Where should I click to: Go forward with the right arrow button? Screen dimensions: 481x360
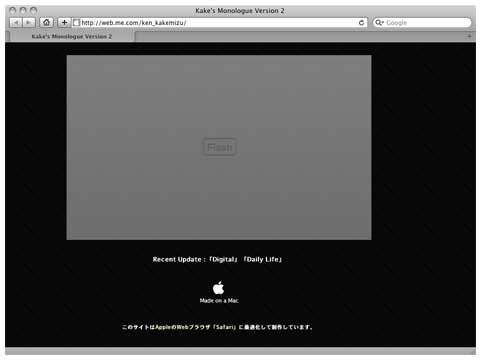[29, 23]
